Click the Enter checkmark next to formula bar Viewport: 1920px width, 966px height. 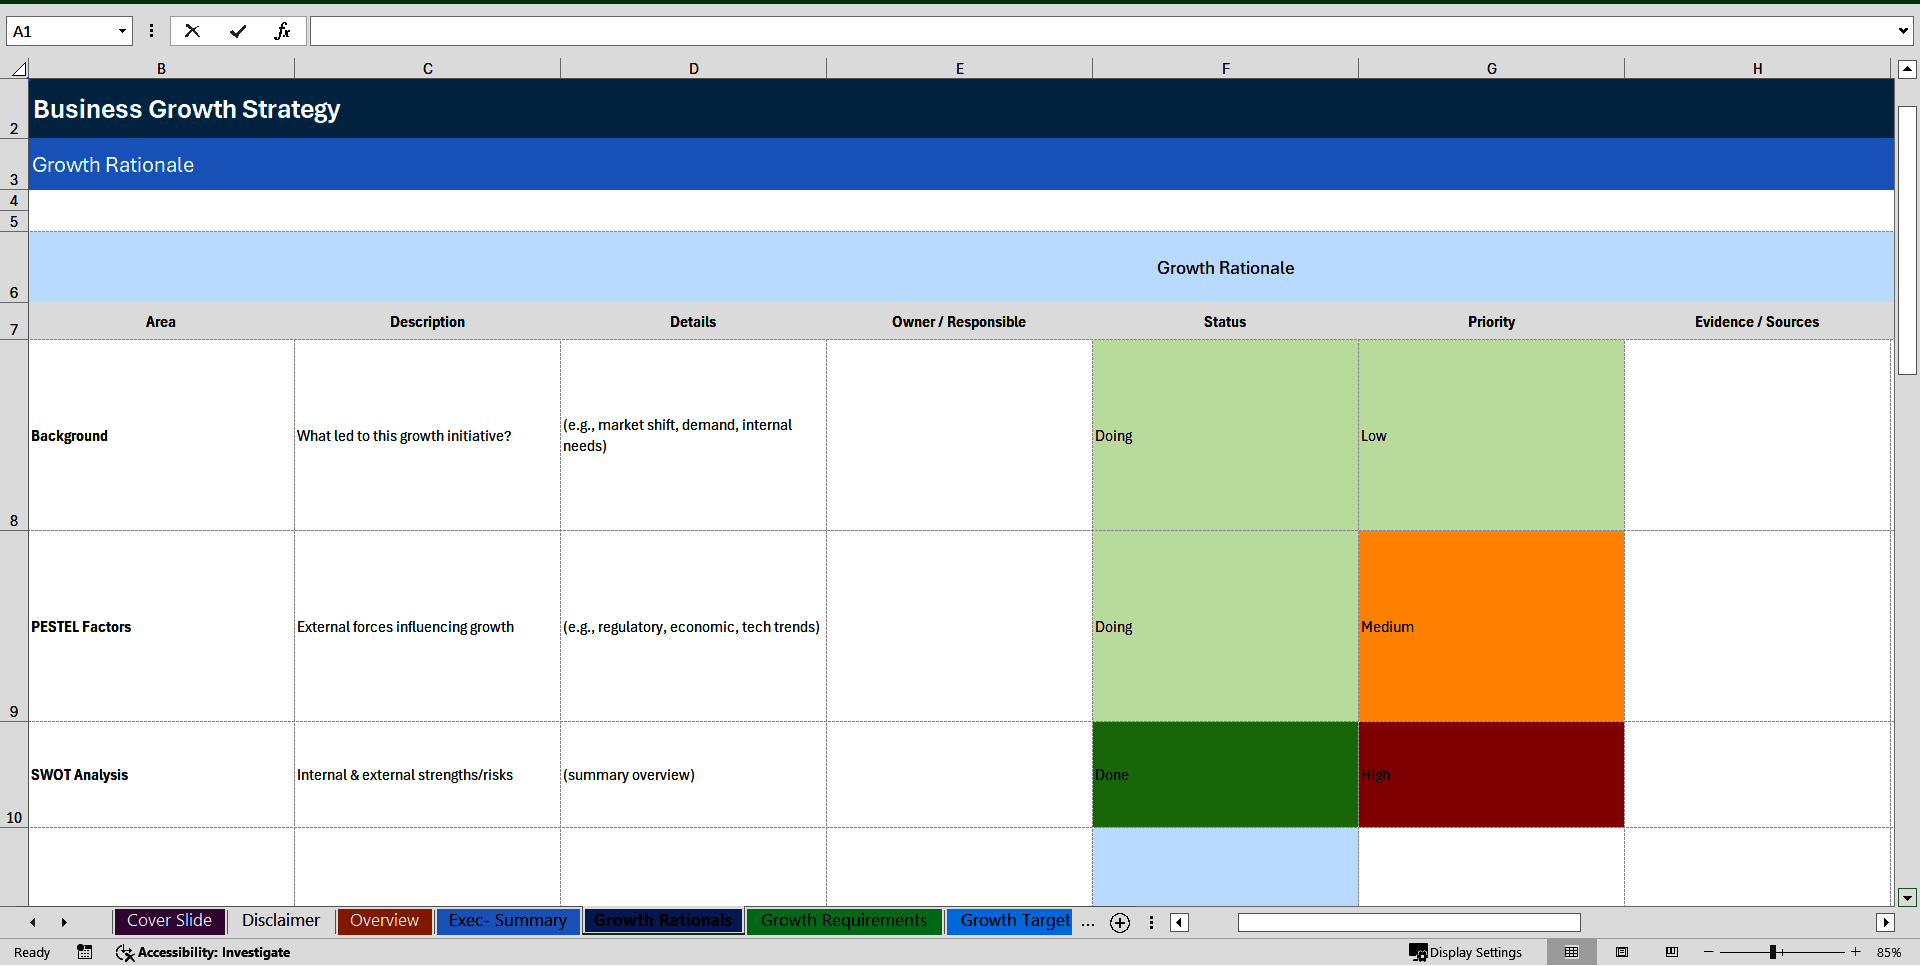click(x=238, y=31)
